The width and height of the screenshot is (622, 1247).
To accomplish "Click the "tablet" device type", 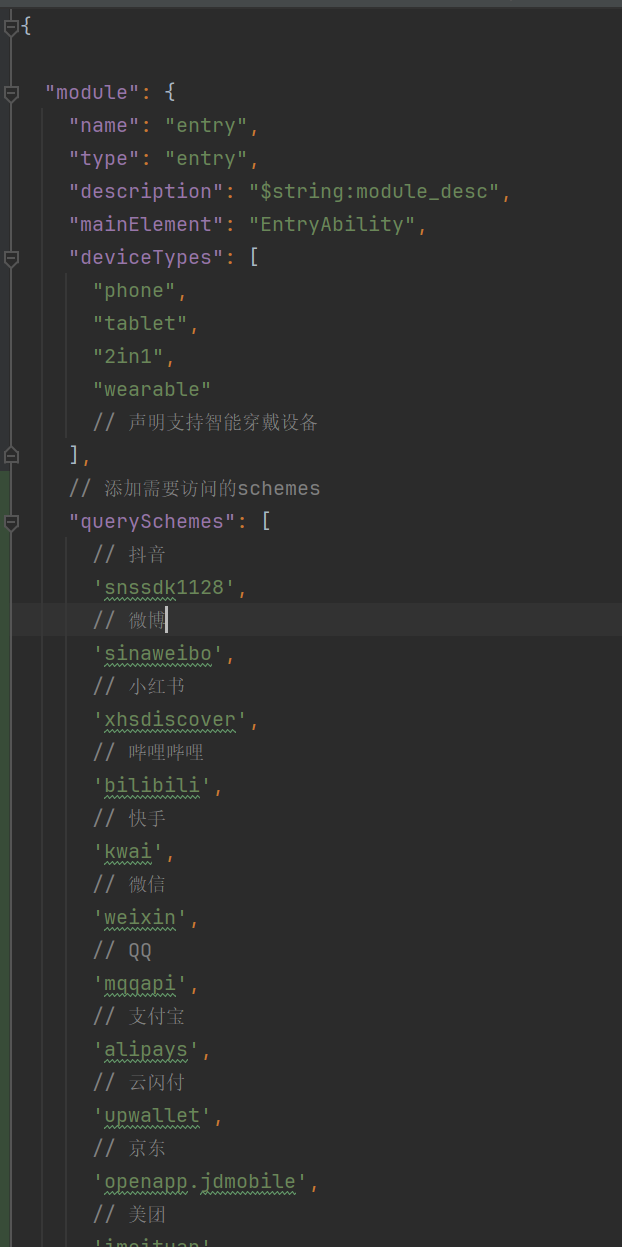I will point(140,324).
